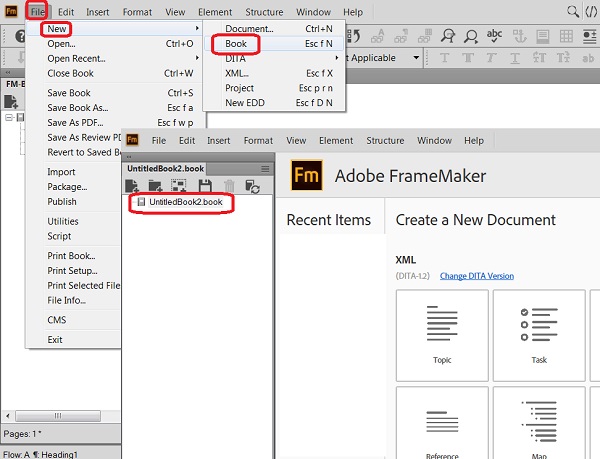The height and width of the screenshot is (459, 600).
Task: Toggle the code view brackets icon
Action: coord(591,11)
